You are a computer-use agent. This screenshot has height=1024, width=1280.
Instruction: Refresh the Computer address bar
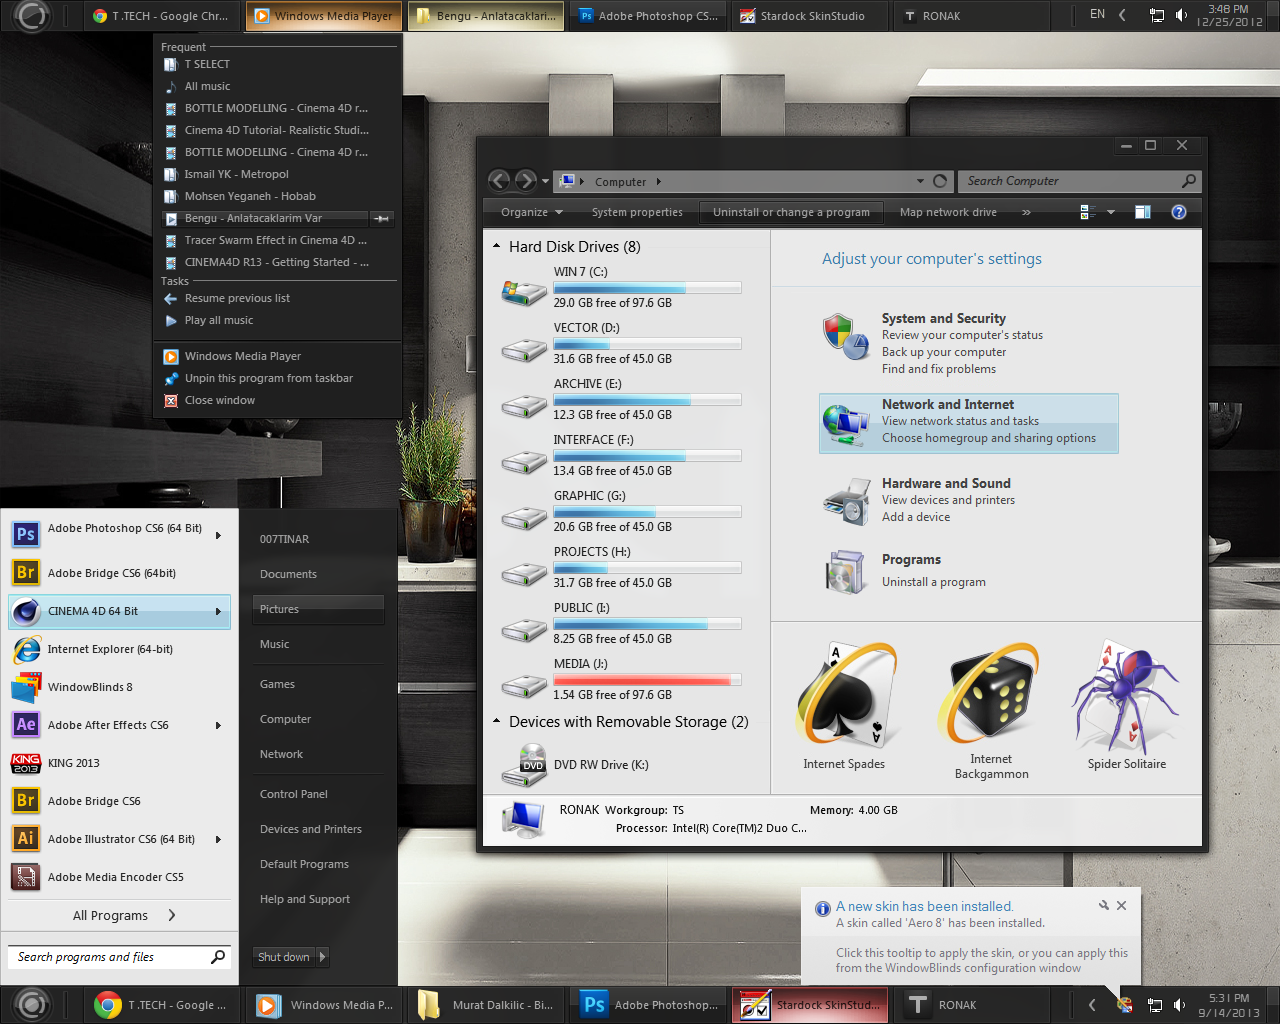940,181
